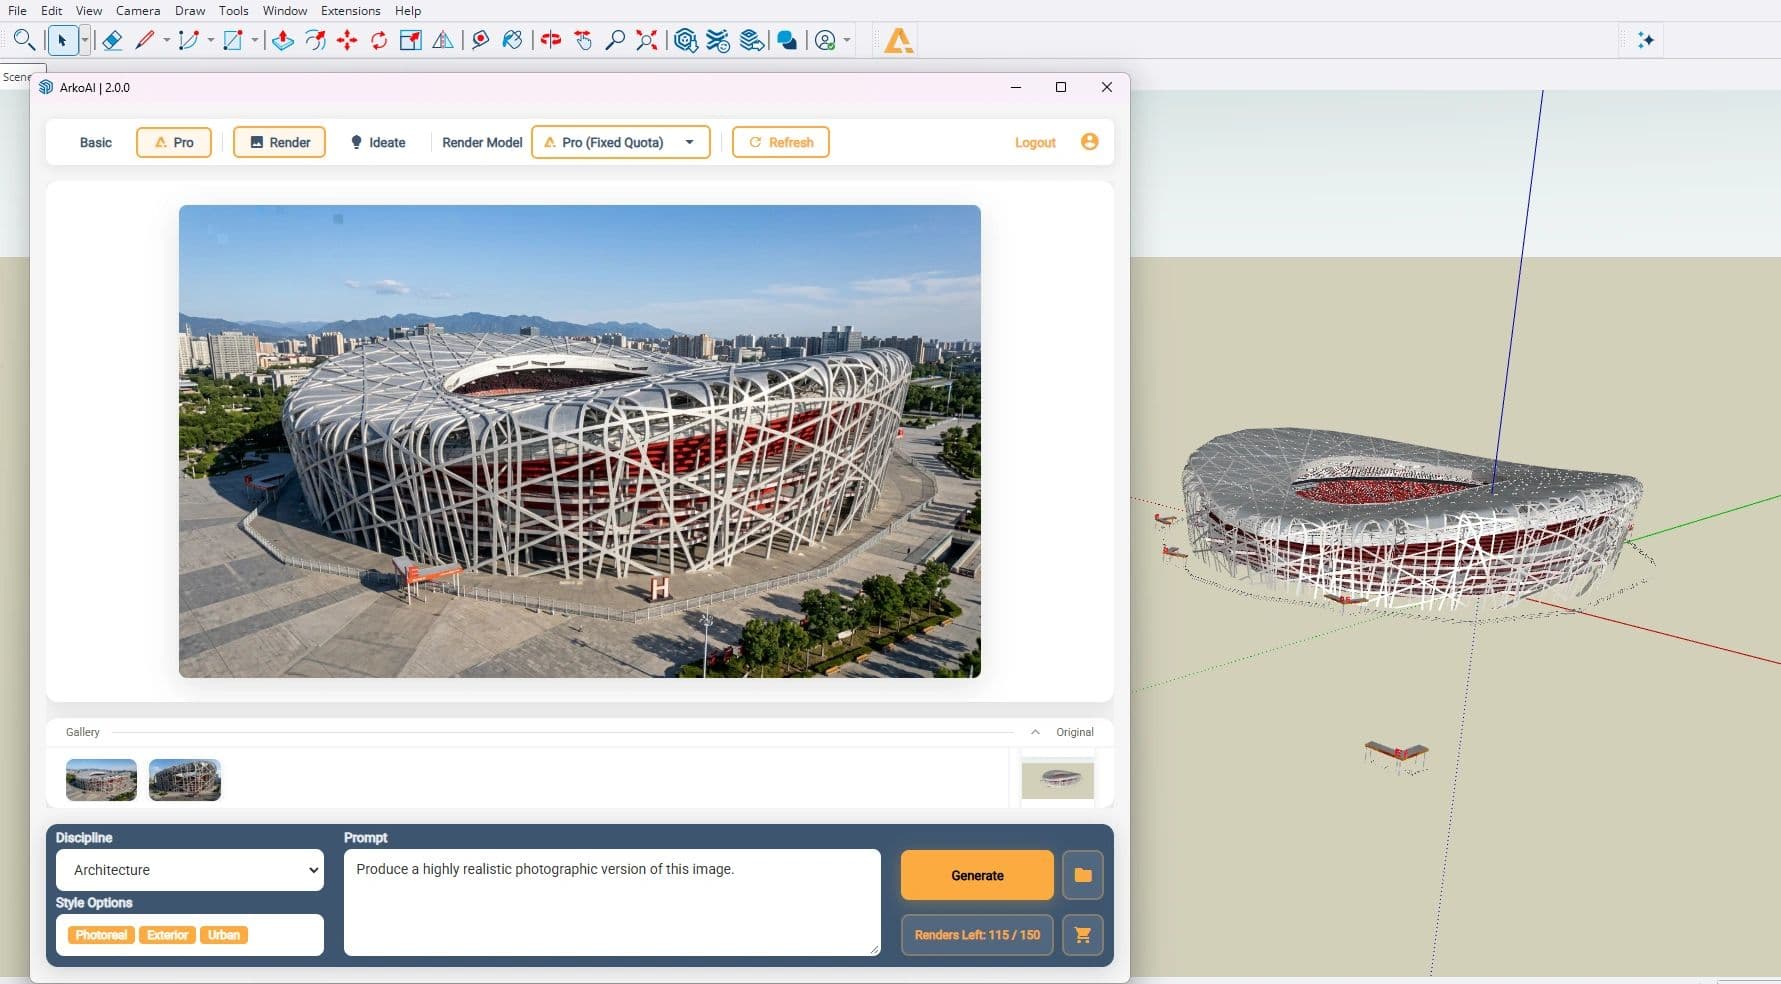Pick the Rotate tool
Screen dimensions: 1781x984
pos(379,40)
